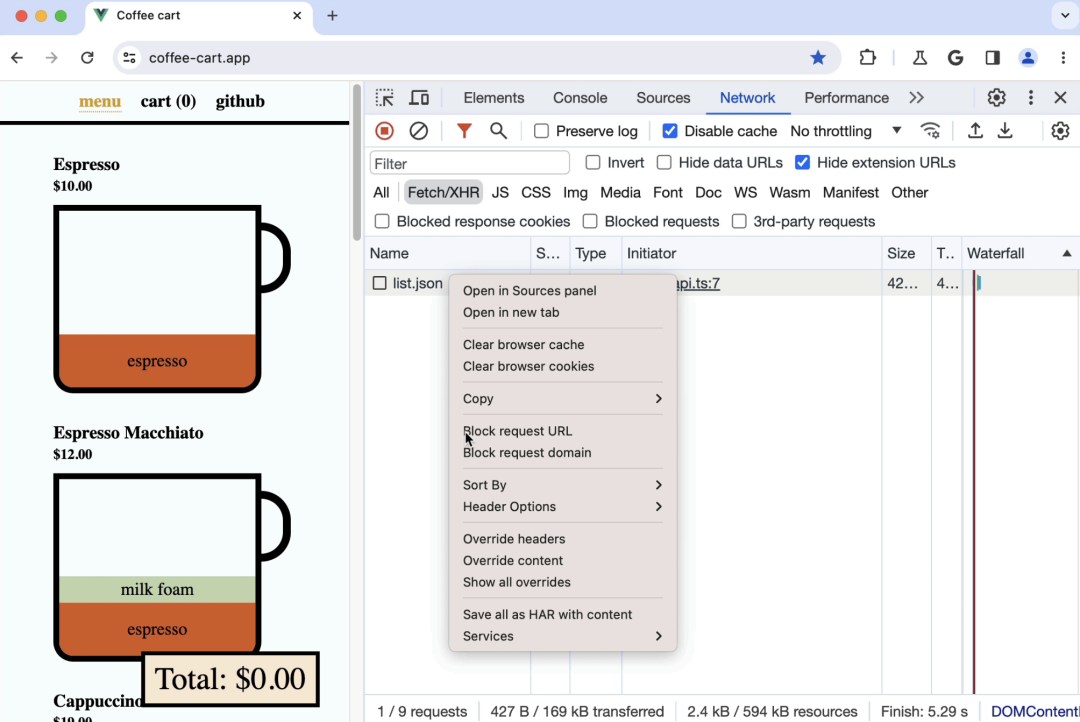Import HAR file upload arrow
1080x722 pixels.
(975, 131)
